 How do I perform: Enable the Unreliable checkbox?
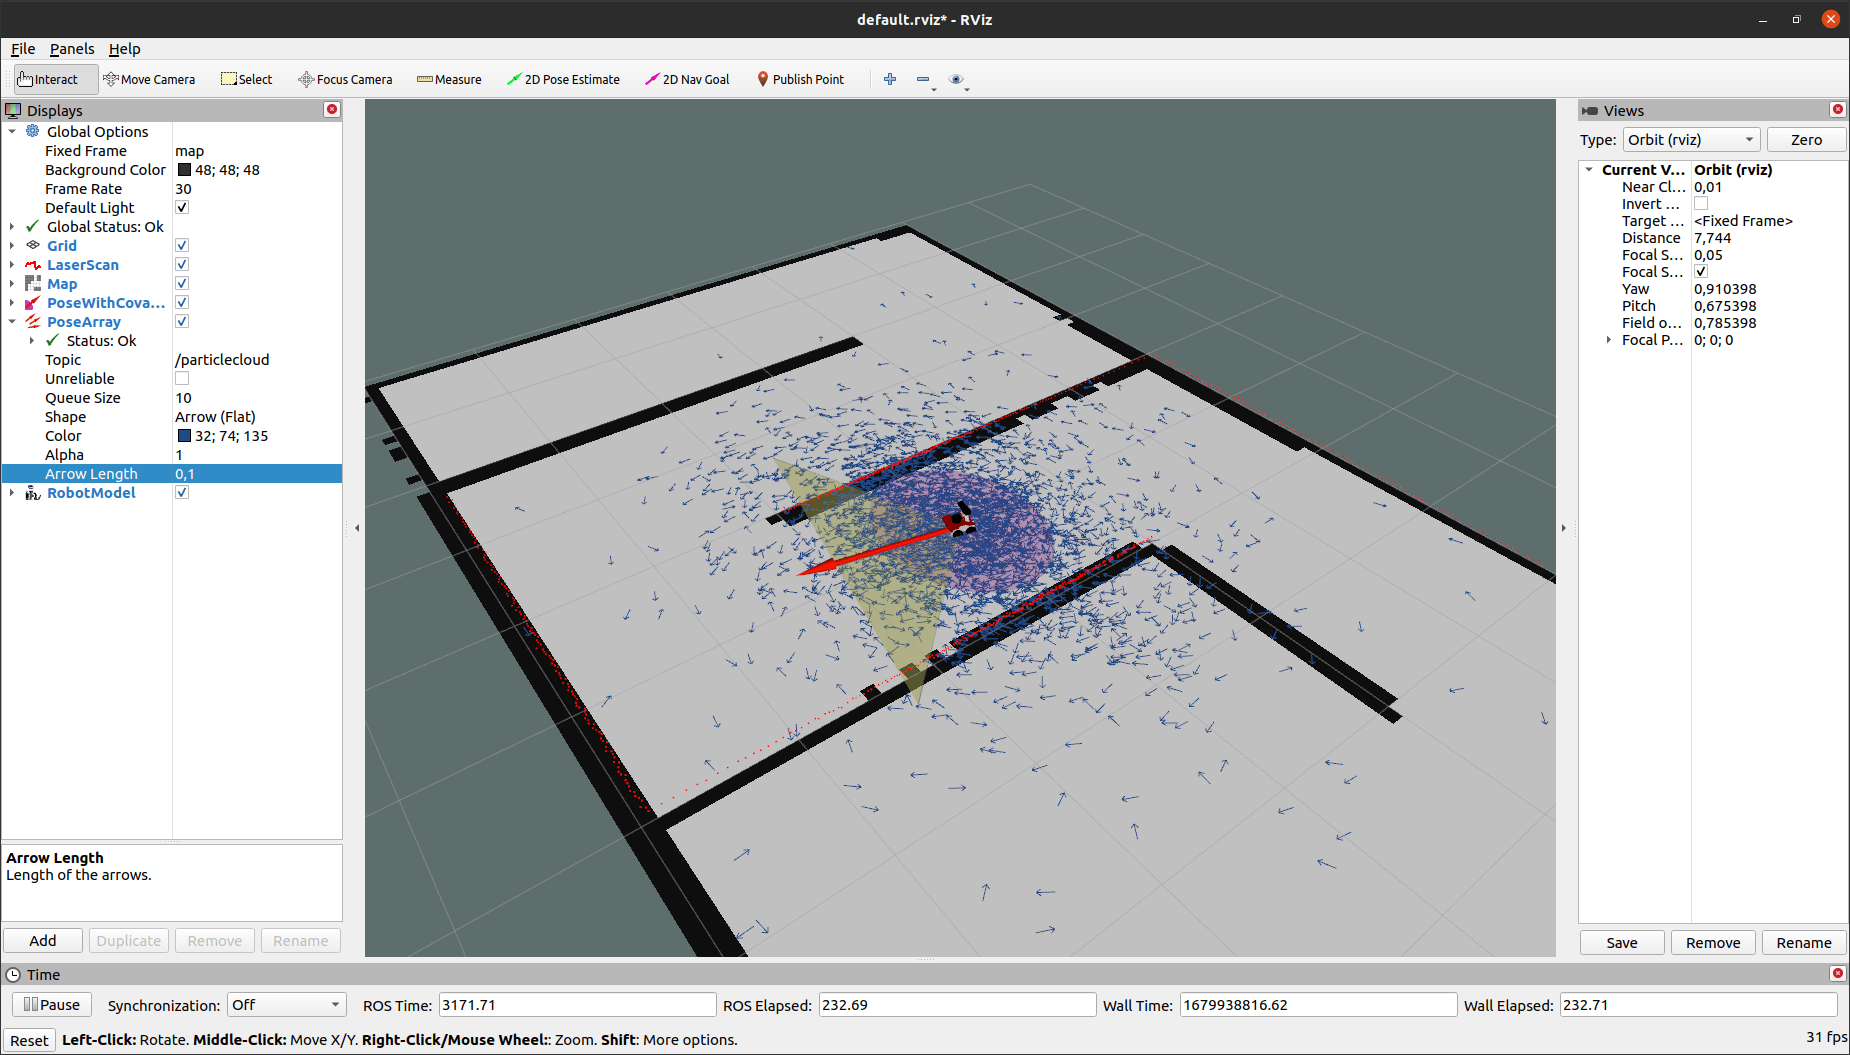[x=182, y=378]
